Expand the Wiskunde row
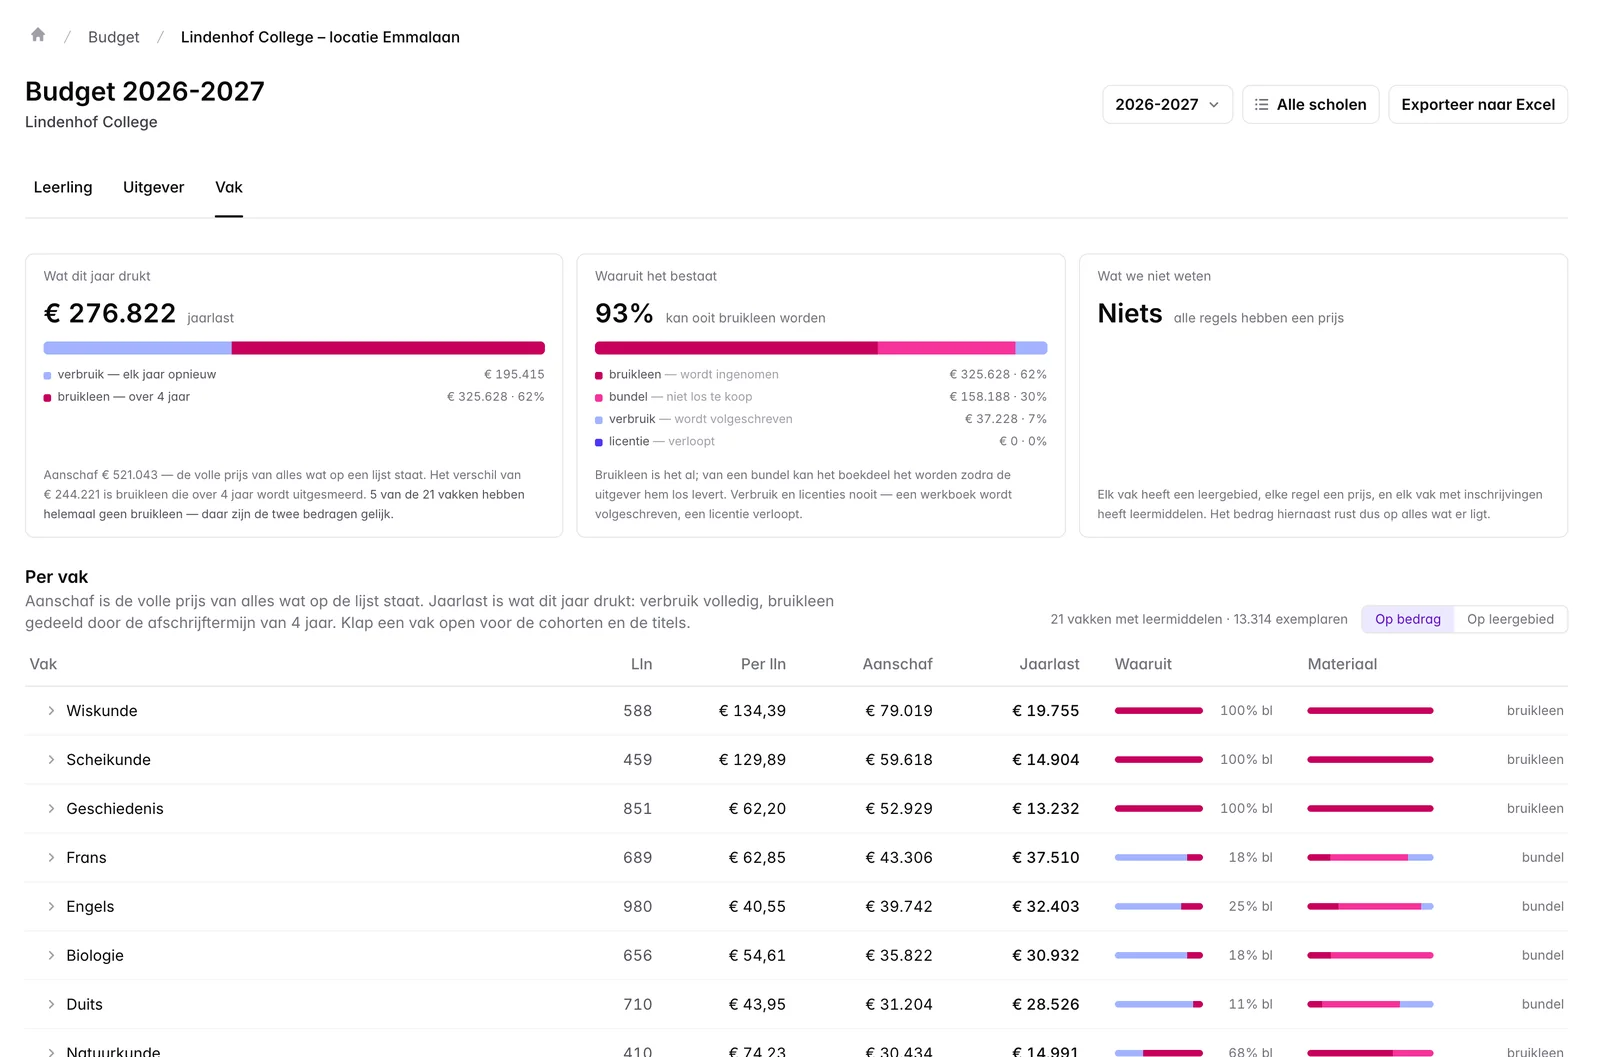Screen dimensions: 1600x1057 51,711
